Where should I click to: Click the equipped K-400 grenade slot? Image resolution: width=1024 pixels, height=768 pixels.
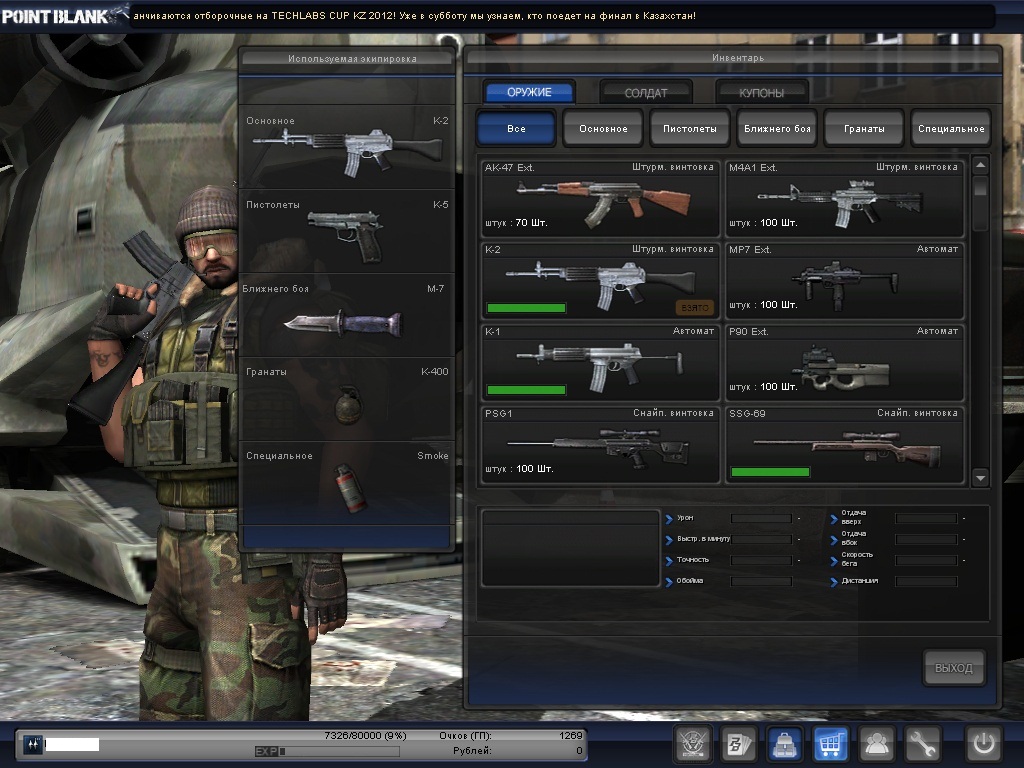pyautogui.click(x=347, y=398)
